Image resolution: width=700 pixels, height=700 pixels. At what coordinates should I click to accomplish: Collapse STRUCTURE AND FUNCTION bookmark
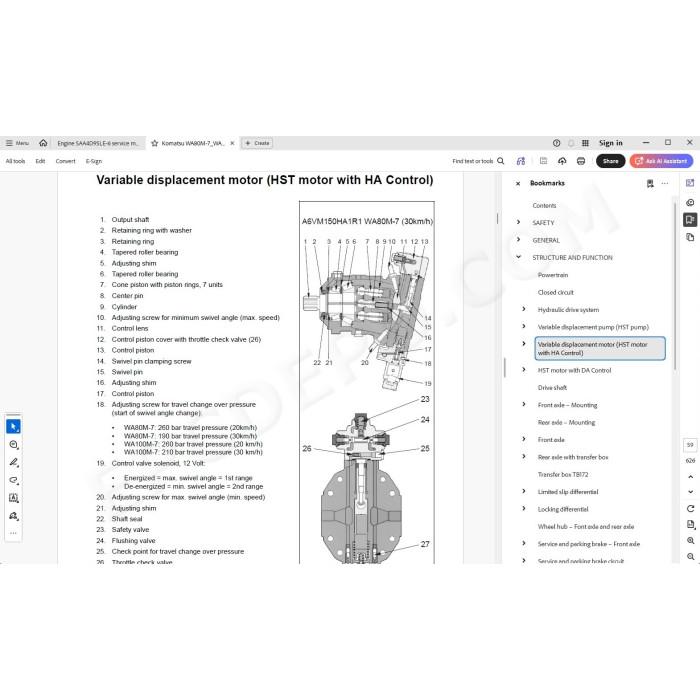pos(518,257)
